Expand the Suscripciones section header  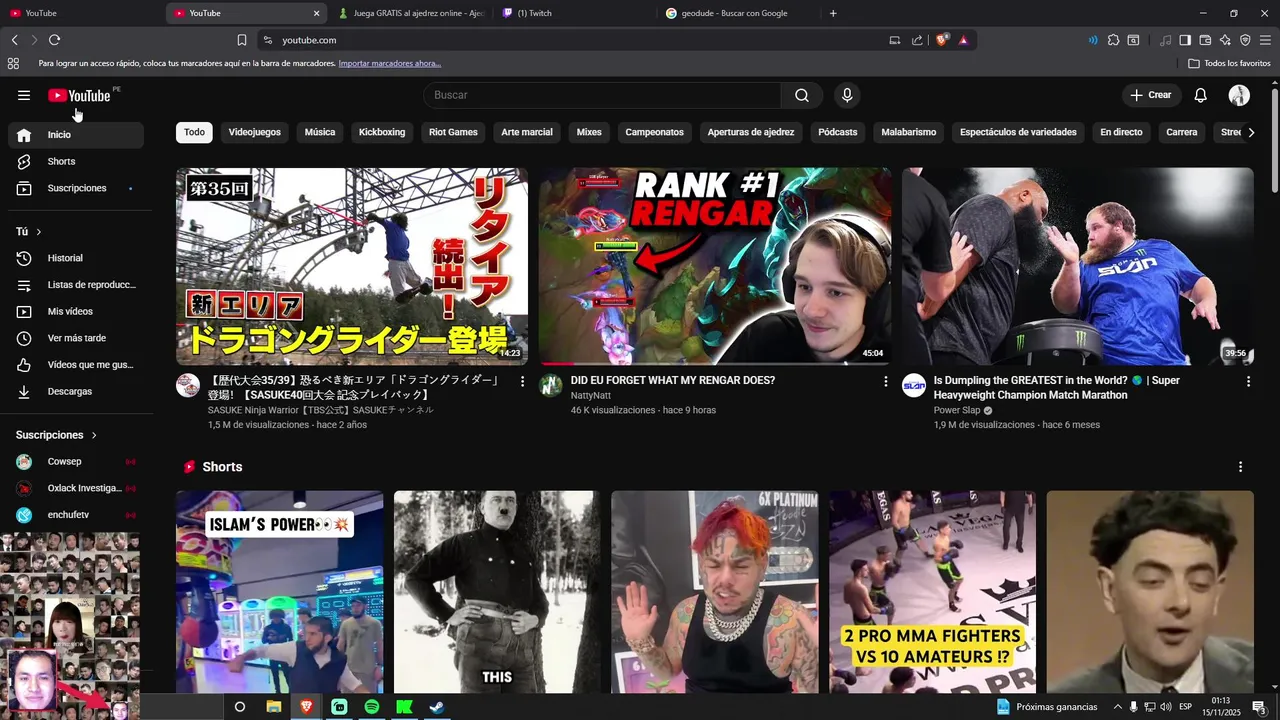tap(57, 435)
